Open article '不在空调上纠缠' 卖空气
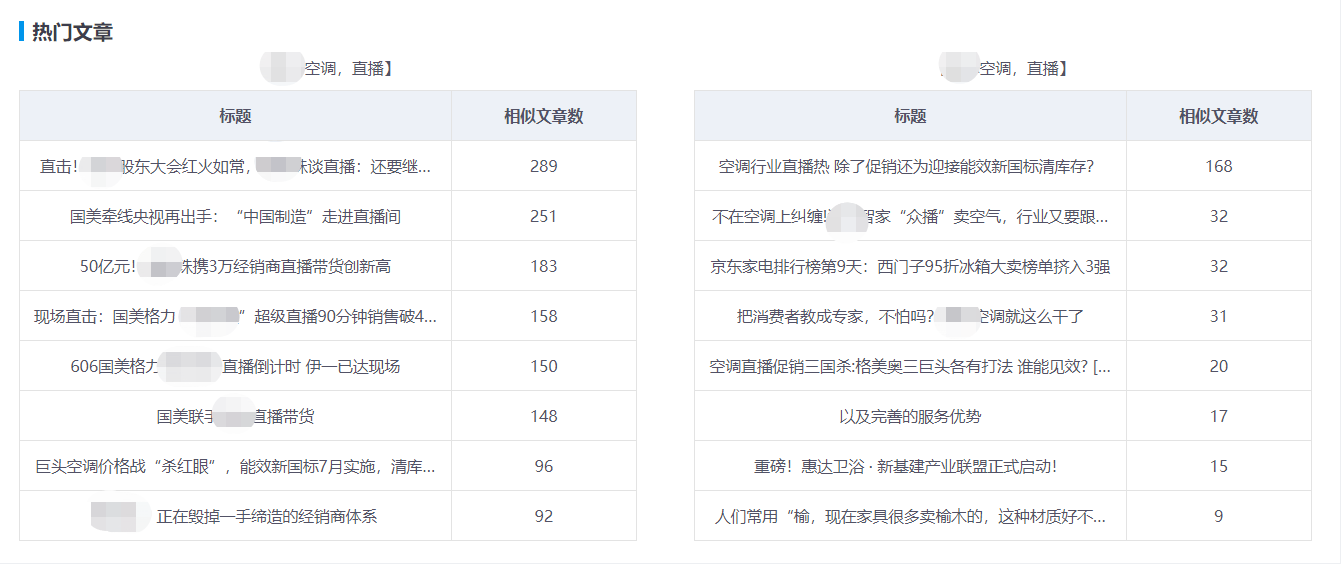The width and height of the screenshot is (1342, 568). coord(910,216)
